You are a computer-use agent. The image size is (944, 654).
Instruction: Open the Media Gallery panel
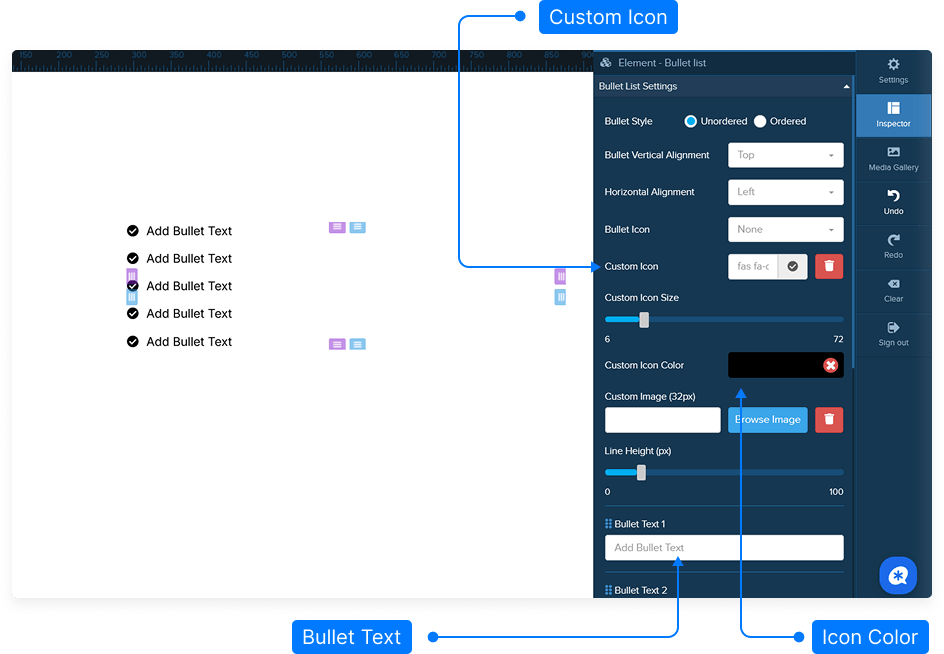tap(893, 152)
